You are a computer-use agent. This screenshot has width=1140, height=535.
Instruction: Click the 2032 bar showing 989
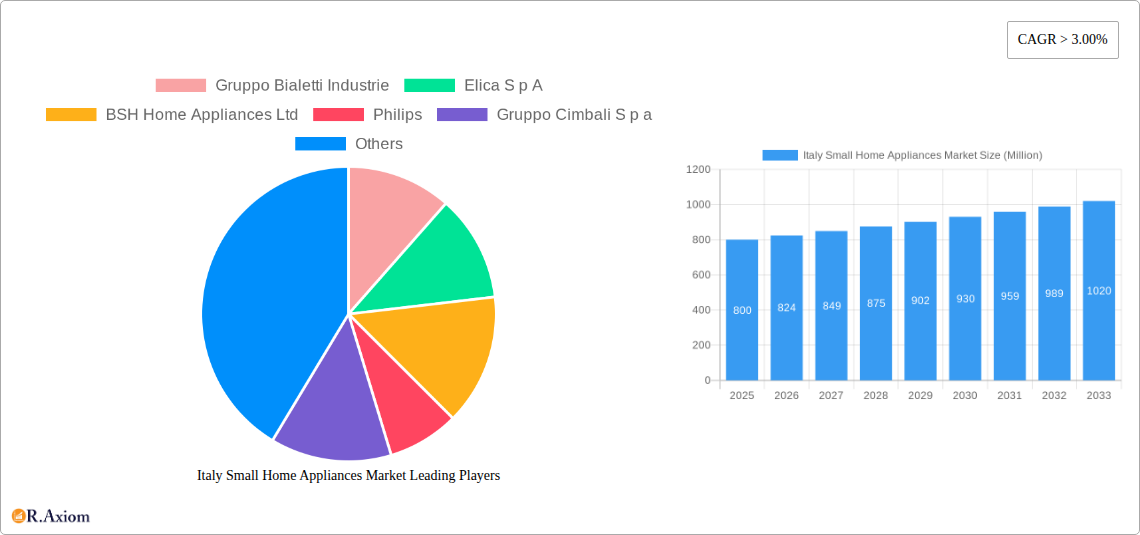click(x=1055, y=294)
